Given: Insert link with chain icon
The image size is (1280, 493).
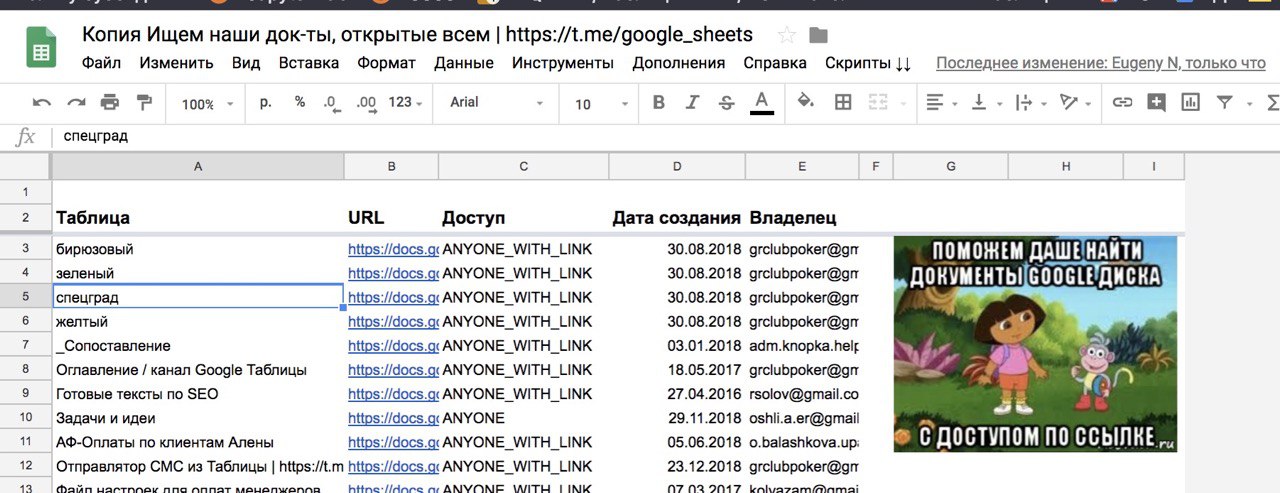Looking at the screenshot, I should tap(1123, 102).
